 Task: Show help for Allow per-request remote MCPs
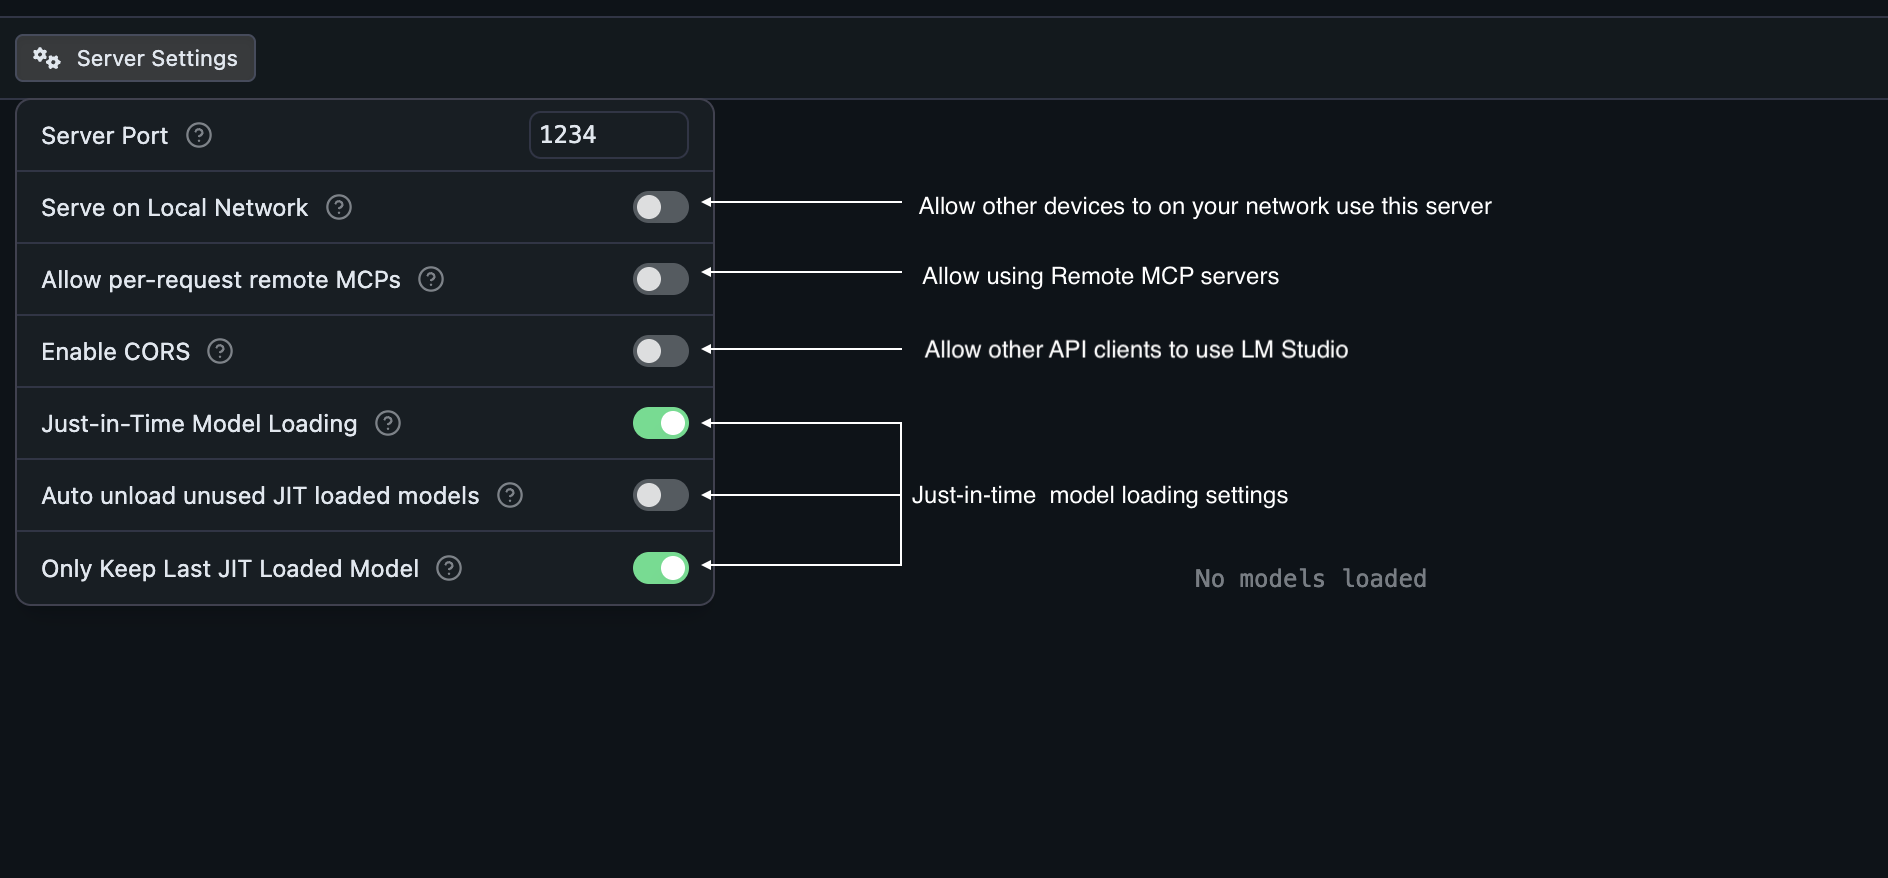pyautogui.click(x=431, y=279)
